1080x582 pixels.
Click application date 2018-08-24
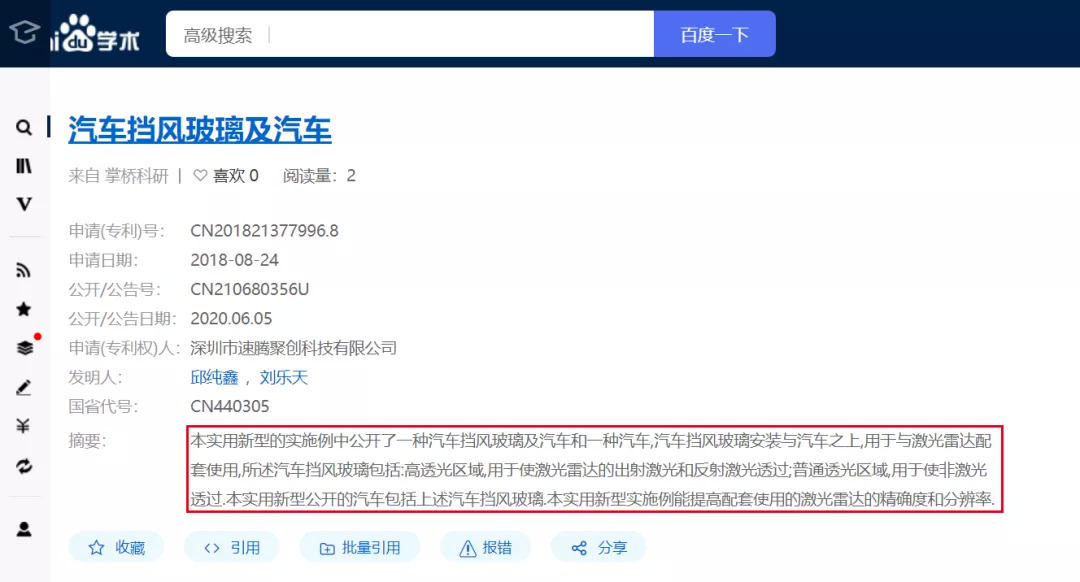pos(234,260)
